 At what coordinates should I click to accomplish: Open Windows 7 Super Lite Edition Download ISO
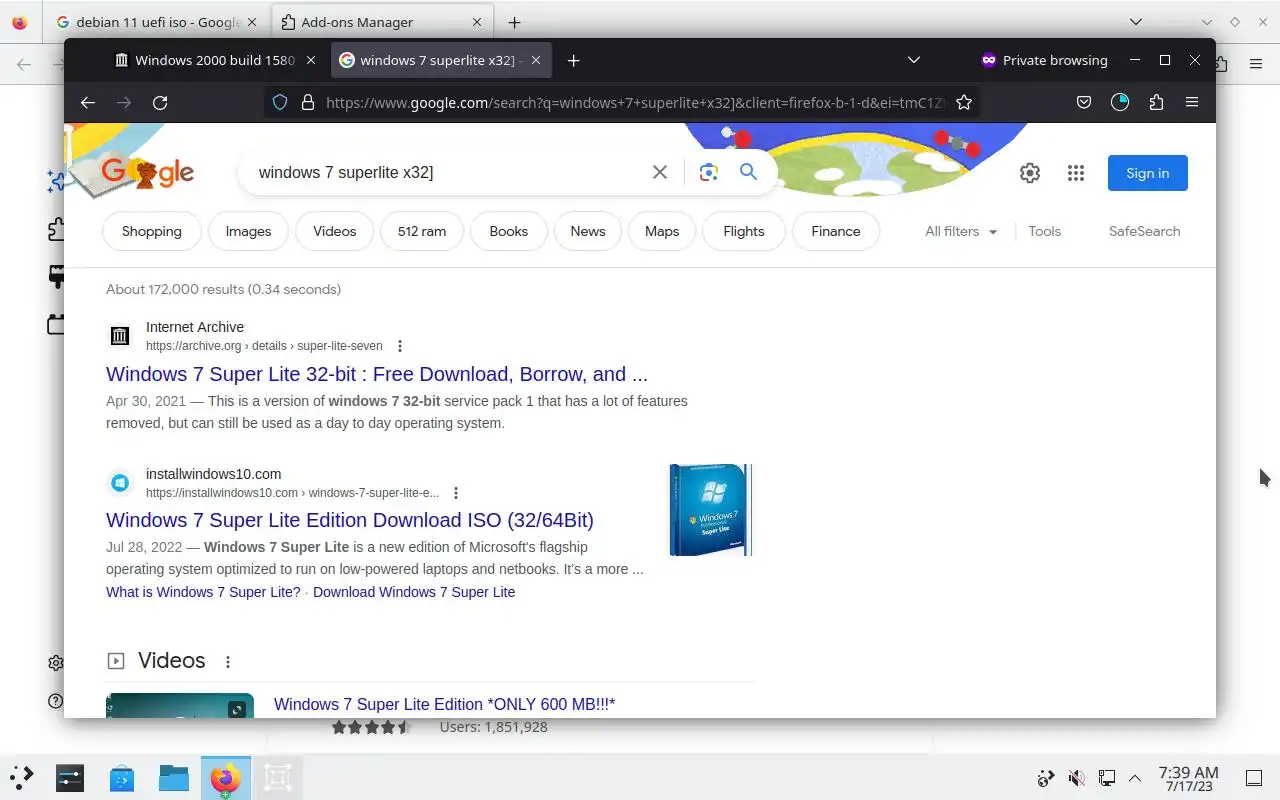coord(350,520)
